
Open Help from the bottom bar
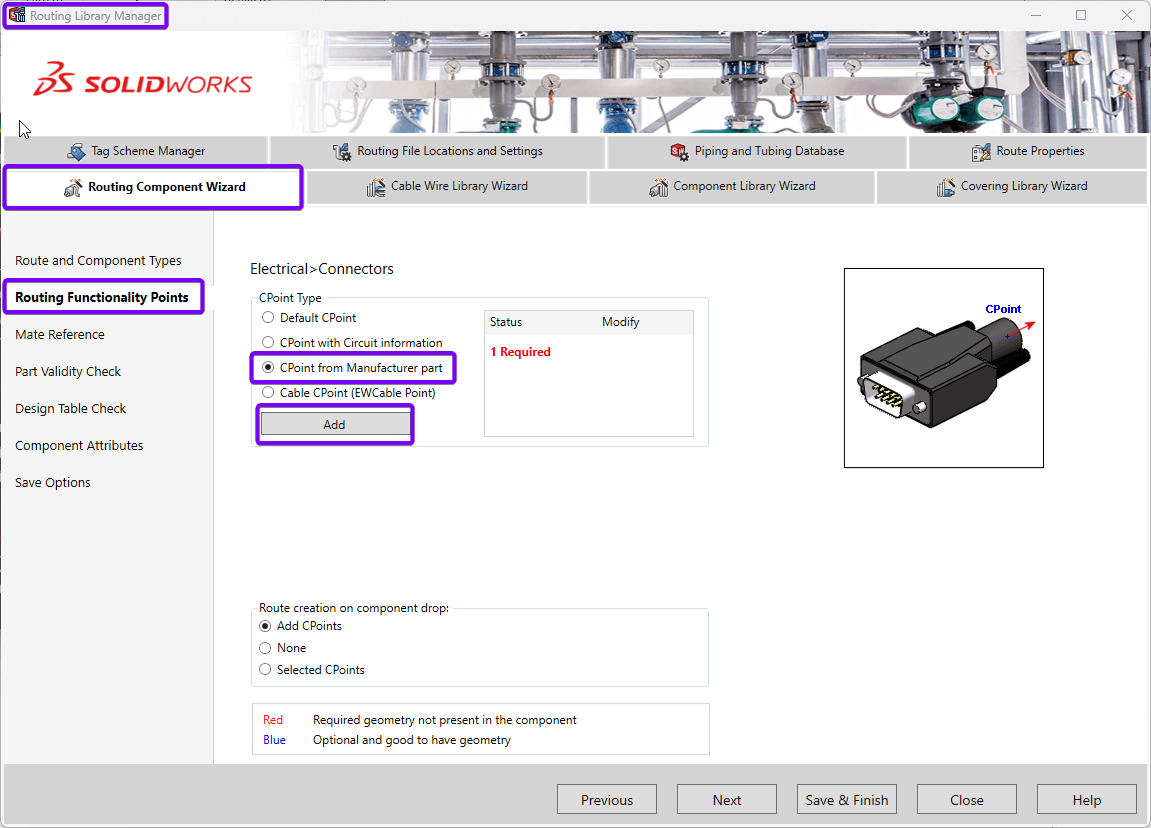(x=1086, y=799)
